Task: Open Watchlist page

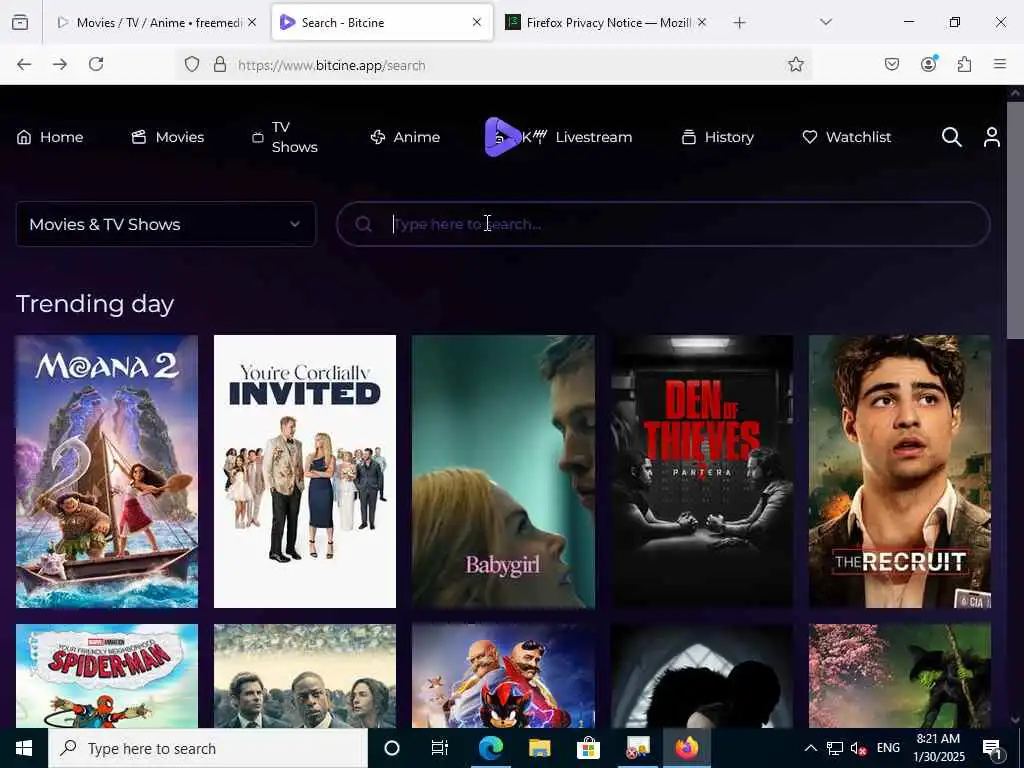Action: pos(846,137)
